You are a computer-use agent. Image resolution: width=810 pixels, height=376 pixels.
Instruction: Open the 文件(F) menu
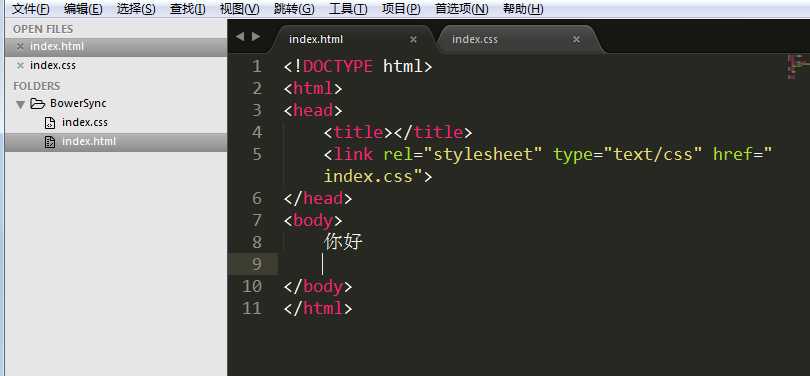coord(31,9)
